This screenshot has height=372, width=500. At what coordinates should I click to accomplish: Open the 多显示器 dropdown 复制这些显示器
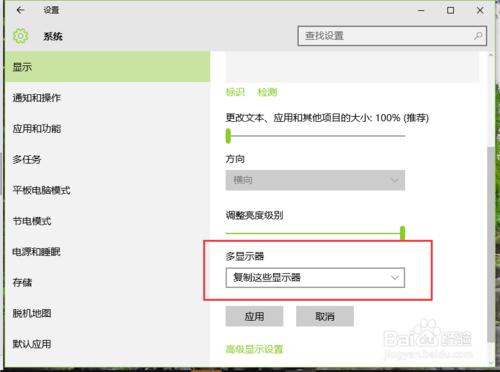tap(315, 277)
